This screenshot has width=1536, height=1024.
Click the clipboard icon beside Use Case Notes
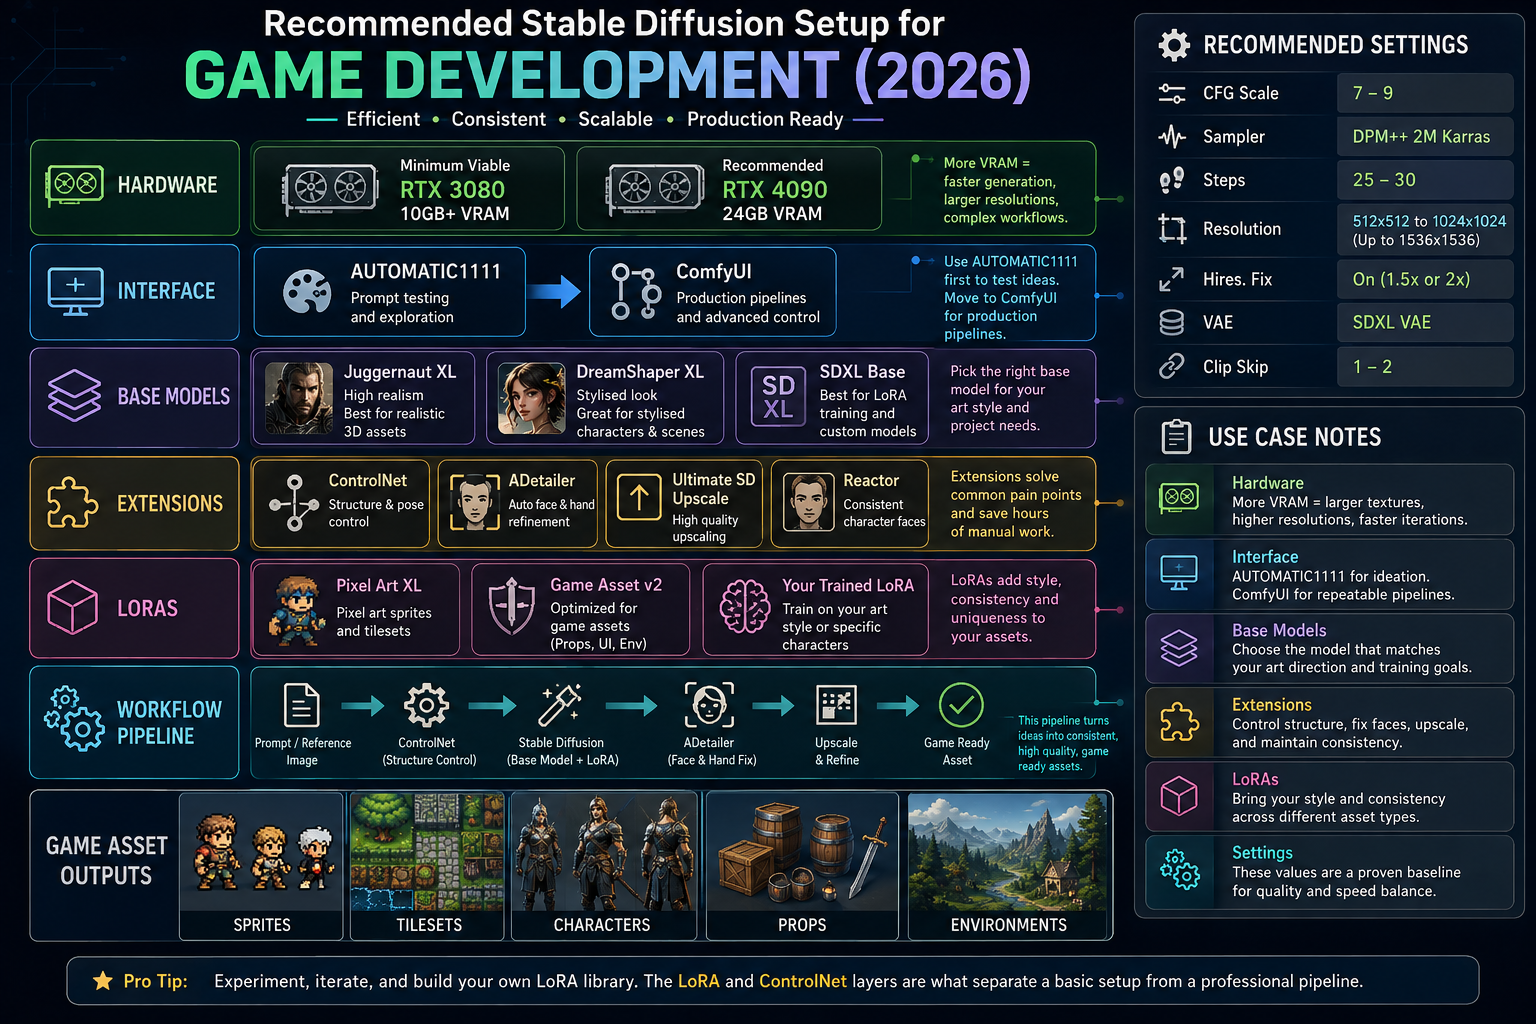tap(1176, 438)
